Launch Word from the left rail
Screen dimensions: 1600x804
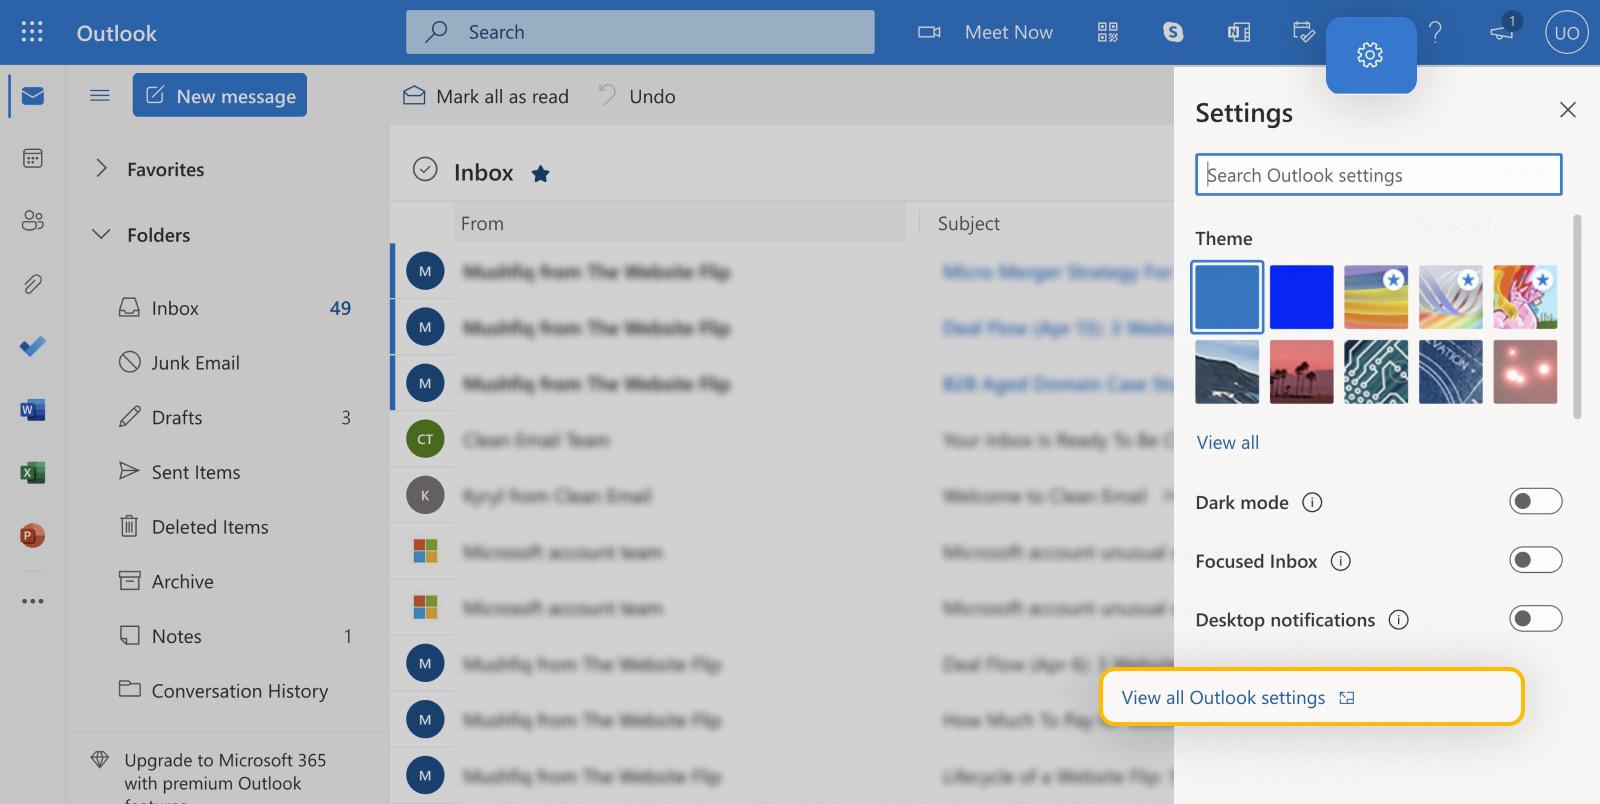33,410
